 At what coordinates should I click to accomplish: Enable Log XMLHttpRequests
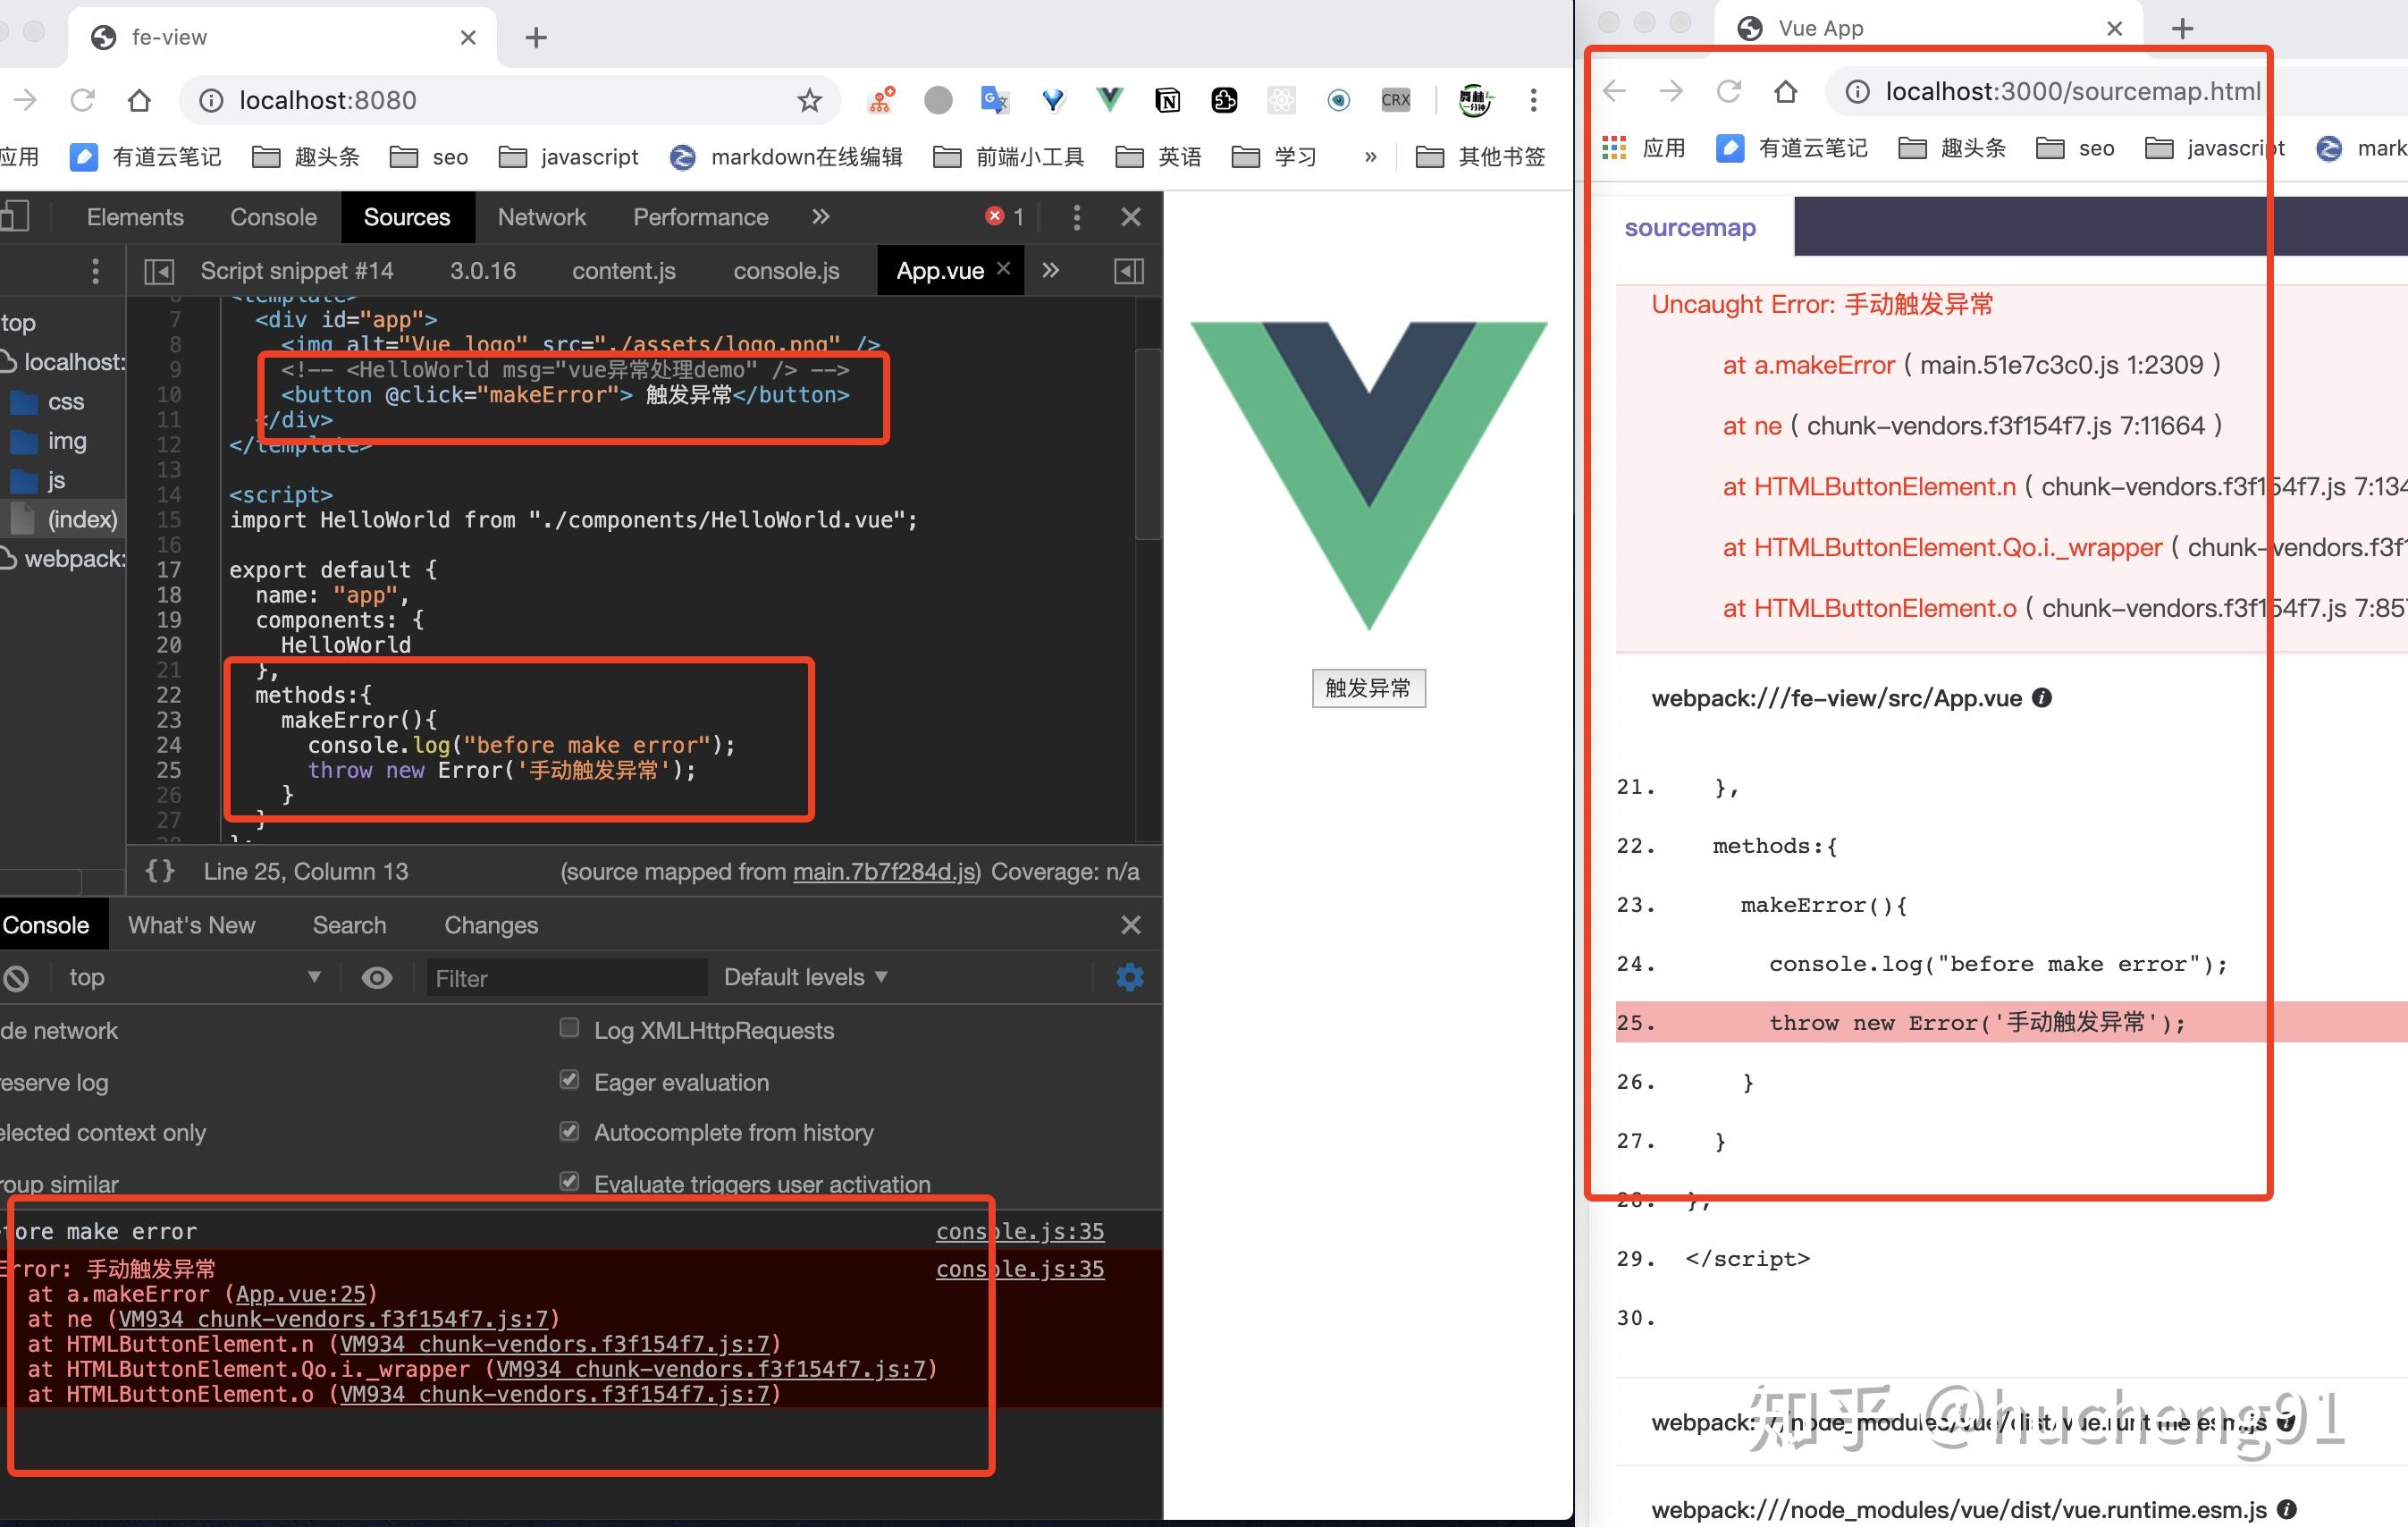coord(569,1028)
